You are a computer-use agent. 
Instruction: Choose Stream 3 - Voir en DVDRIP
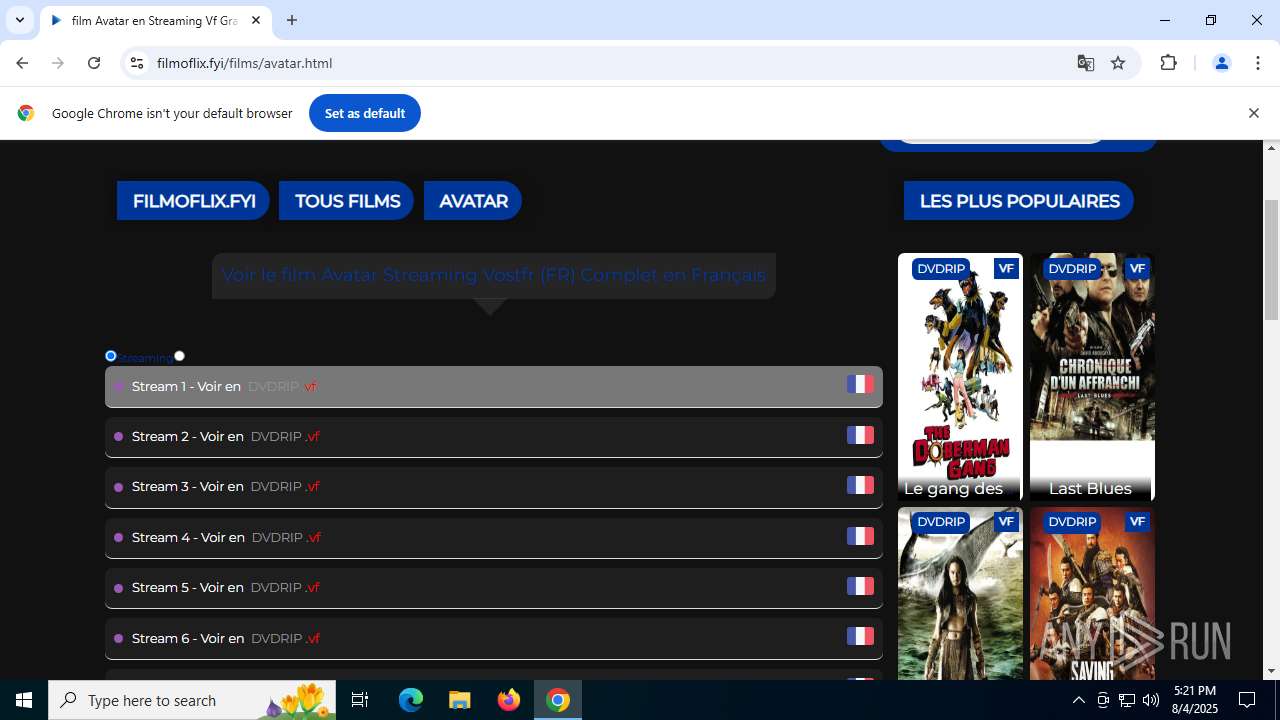(x=494, y=487)
